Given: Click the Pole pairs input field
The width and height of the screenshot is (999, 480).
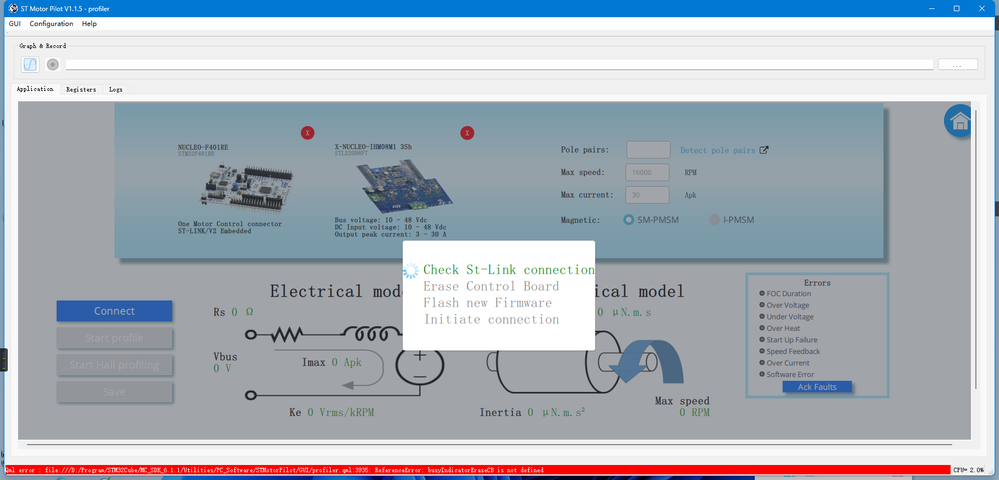Looking at the screenshot, I should 648,150.
